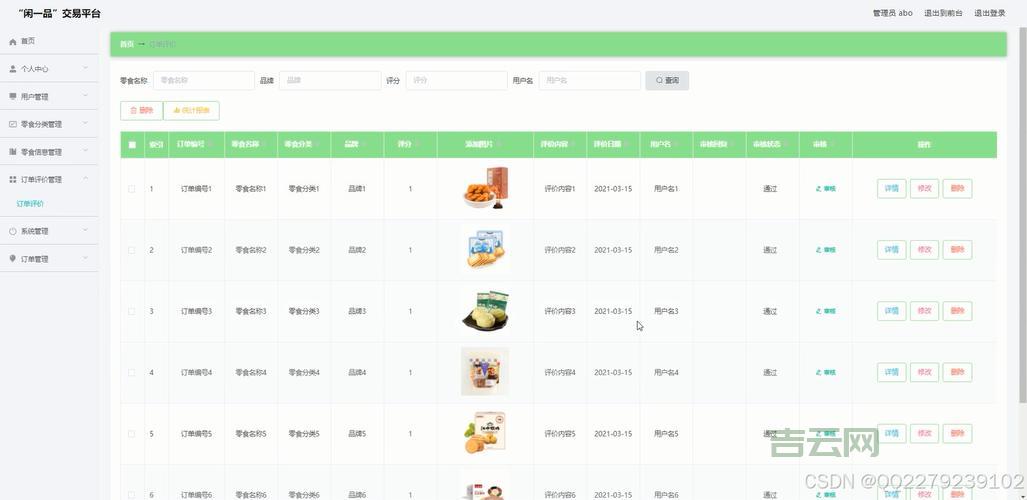The height and width of the screenshot is (500, 1027).
Task: Click the 零食名称2 table cell
Action: [251, 250]
